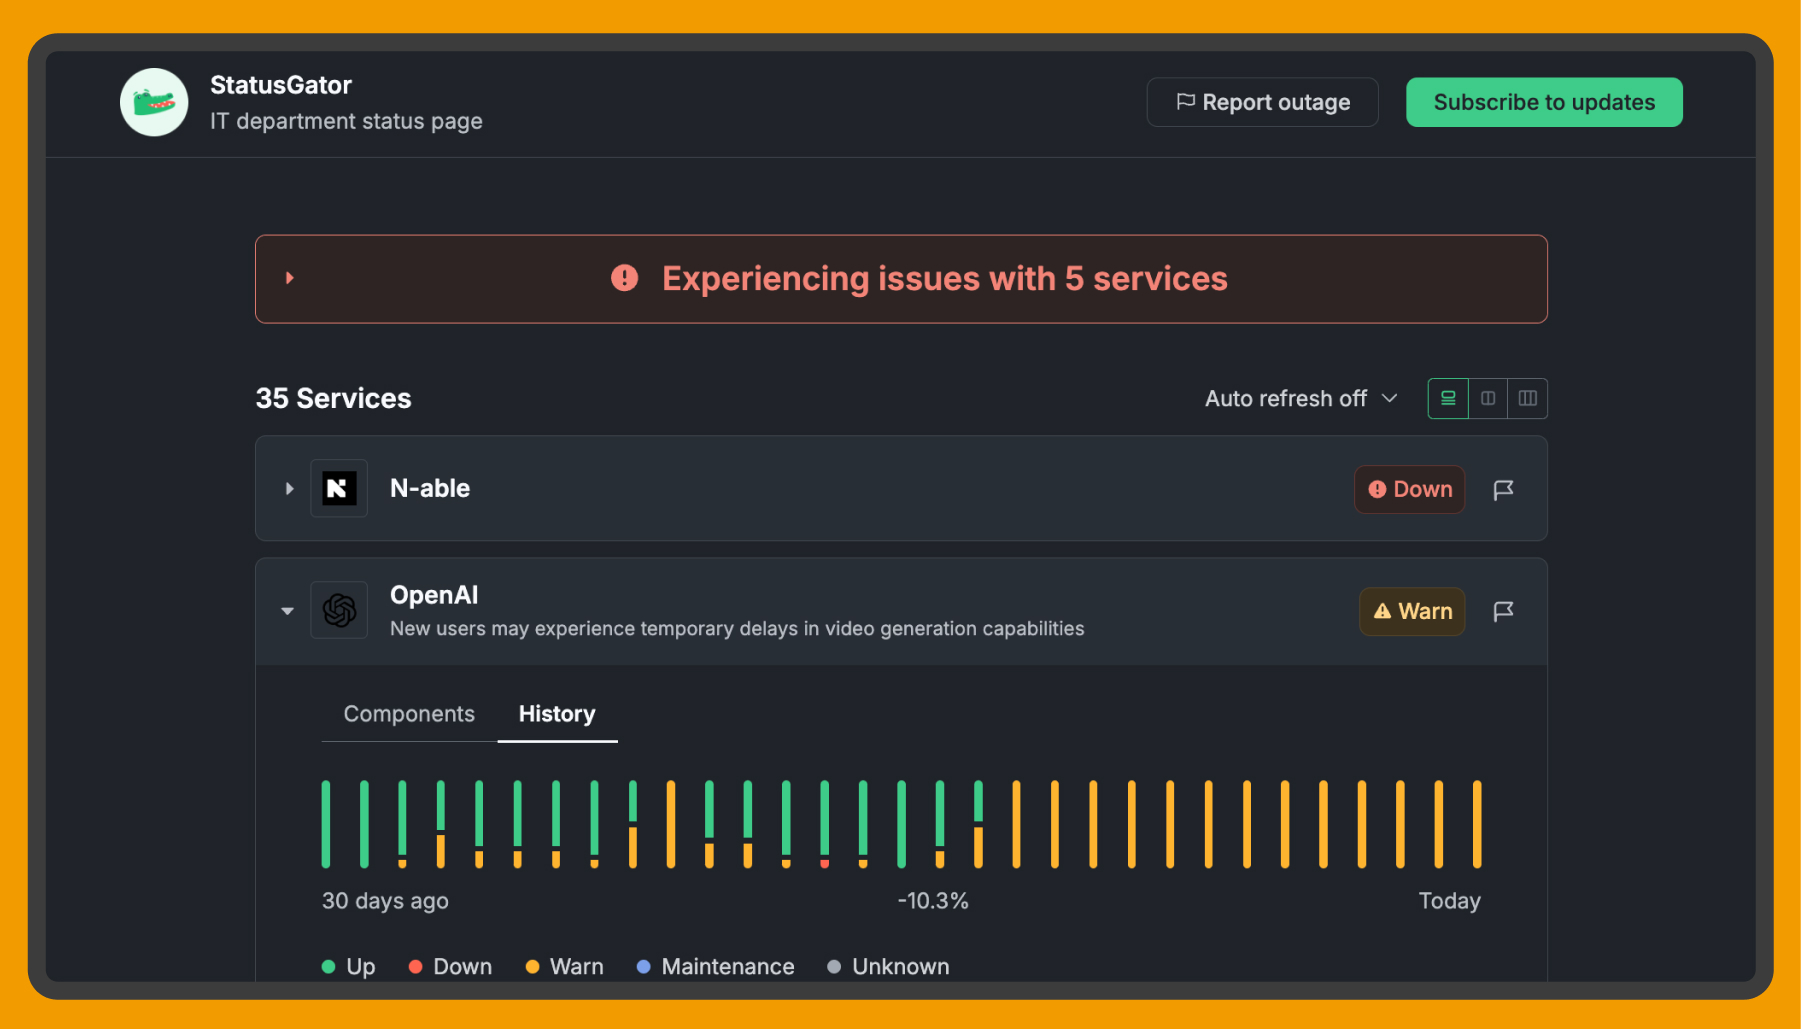
Task: Click the 'Today' label
Action: coord(1450,901)
